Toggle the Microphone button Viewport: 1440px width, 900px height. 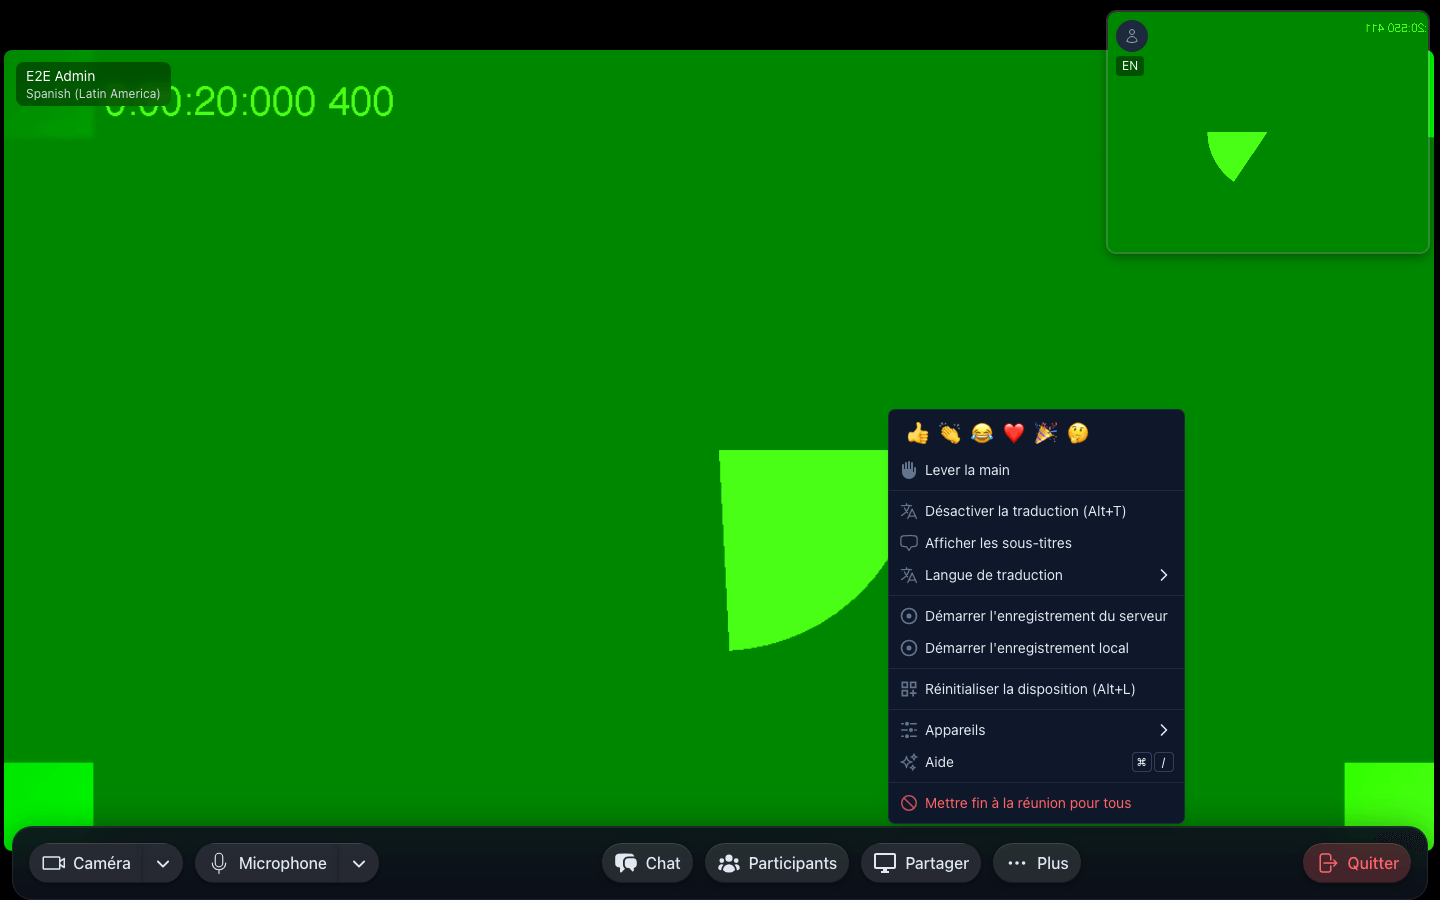pyautogui.click(x=268, y=863)
